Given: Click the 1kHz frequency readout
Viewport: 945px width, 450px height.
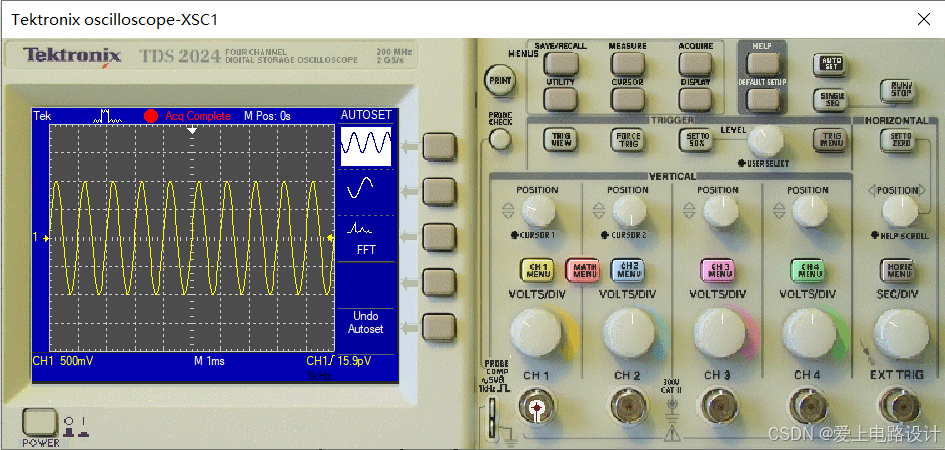Looking at the screenshot, I should (x=320, y=376).
